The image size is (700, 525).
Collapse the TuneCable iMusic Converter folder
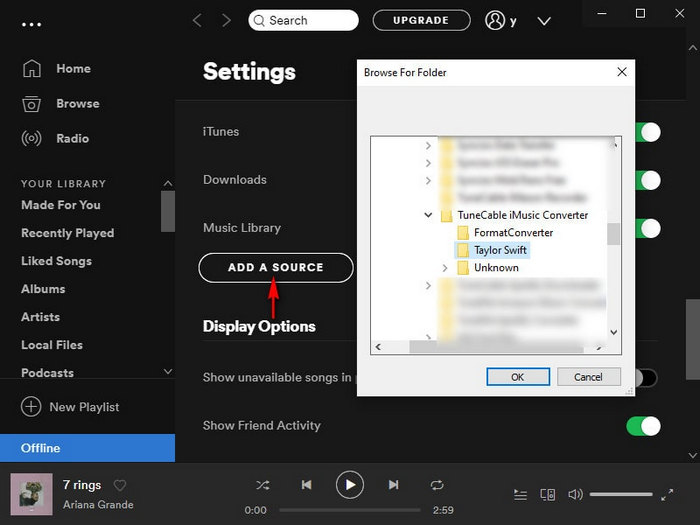[428, 215]
